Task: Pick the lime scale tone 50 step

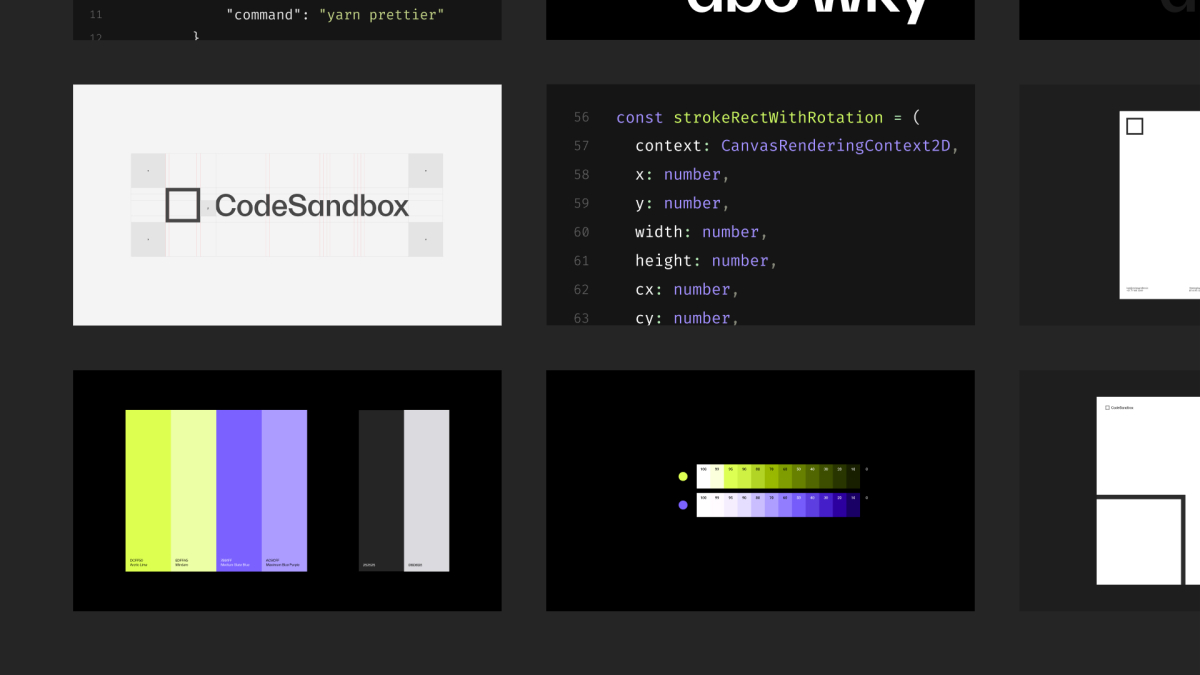Action: click(799, 476)
